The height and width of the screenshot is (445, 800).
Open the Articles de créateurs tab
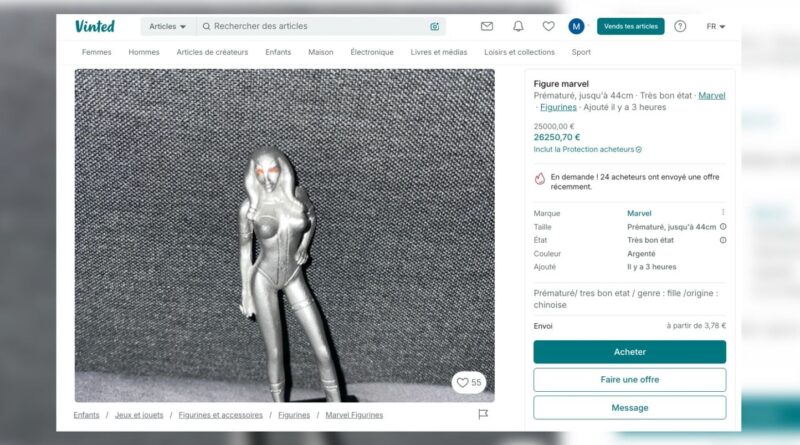212,52
